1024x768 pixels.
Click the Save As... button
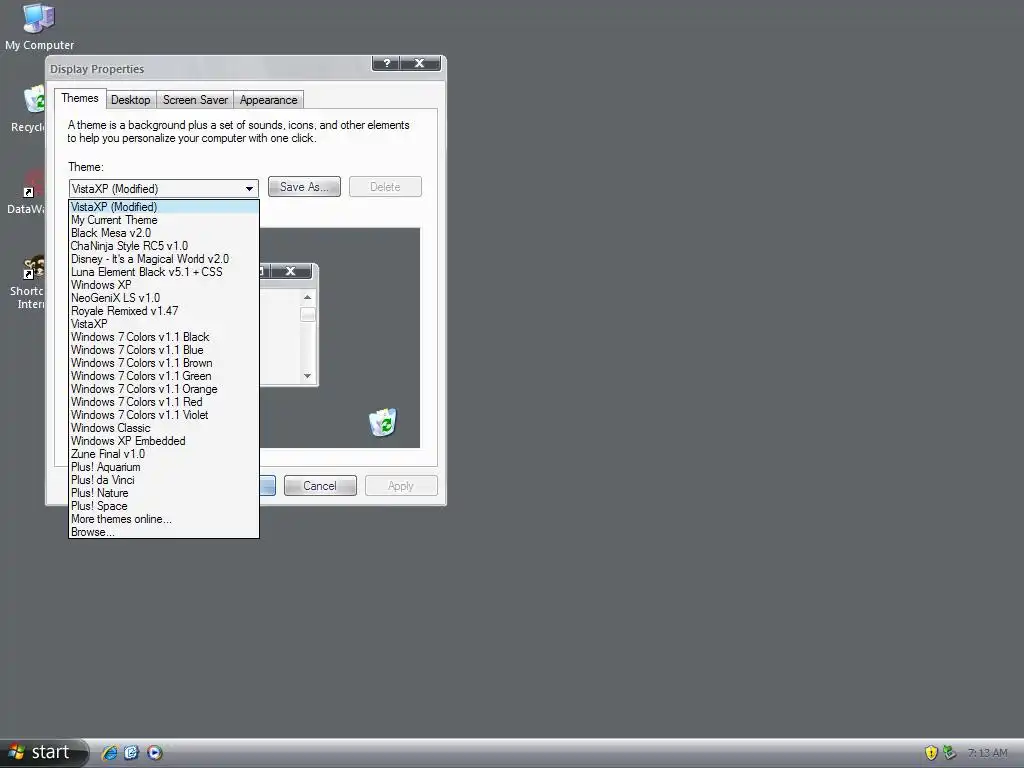(304, 187)
